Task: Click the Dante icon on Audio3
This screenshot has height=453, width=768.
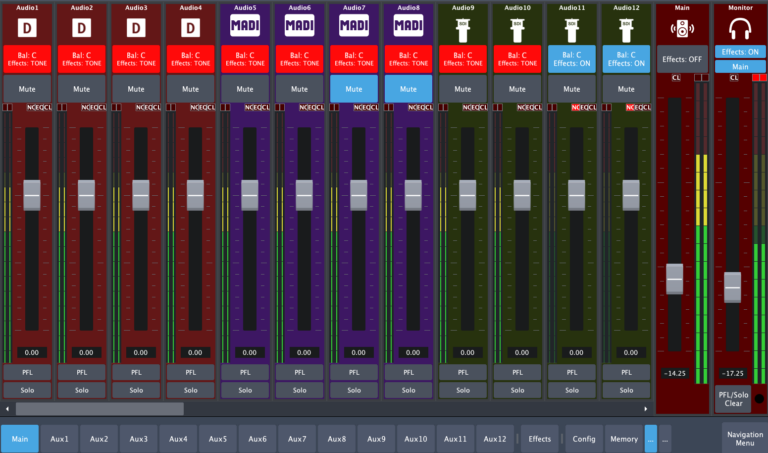Action: tap(136, 28)
